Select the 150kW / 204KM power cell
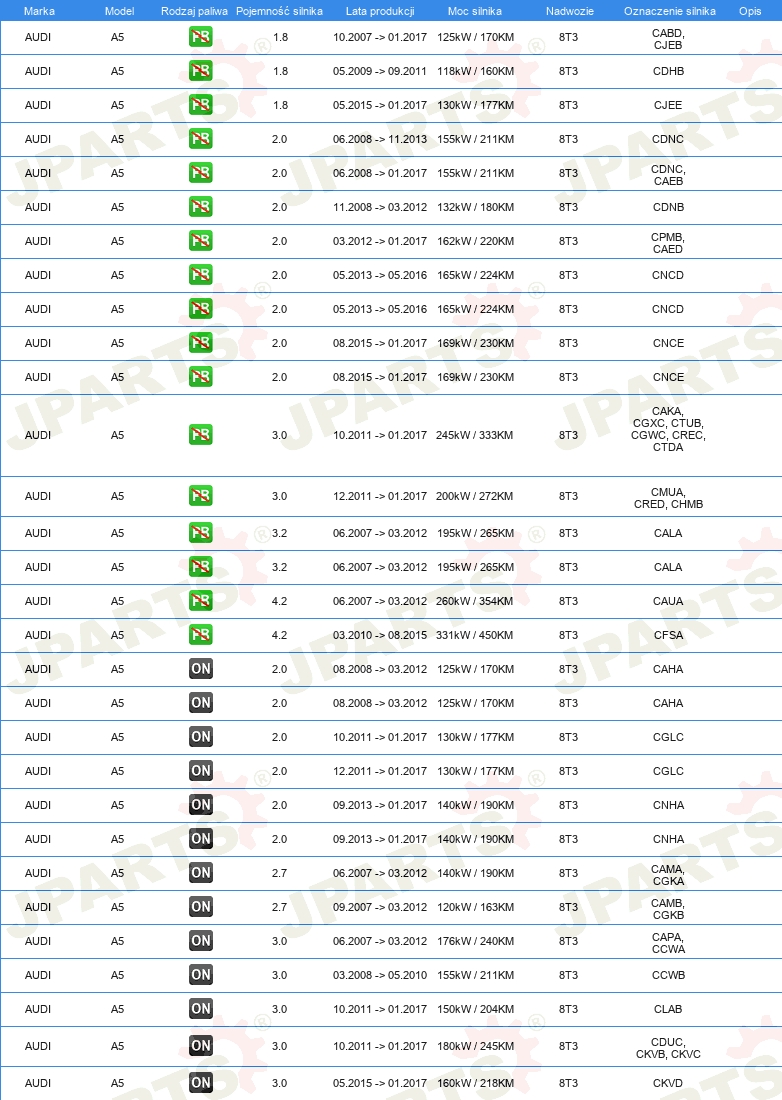Image resolution: width=782 pixels, height=1100 pixels. click(476, 1009)
